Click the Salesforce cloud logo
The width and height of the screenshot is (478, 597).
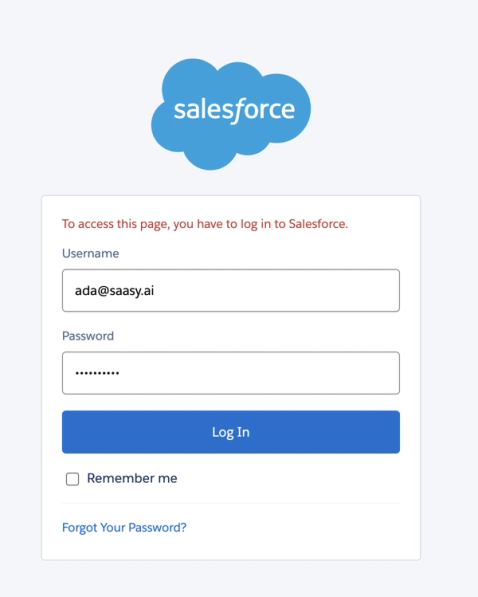point(231,114)
